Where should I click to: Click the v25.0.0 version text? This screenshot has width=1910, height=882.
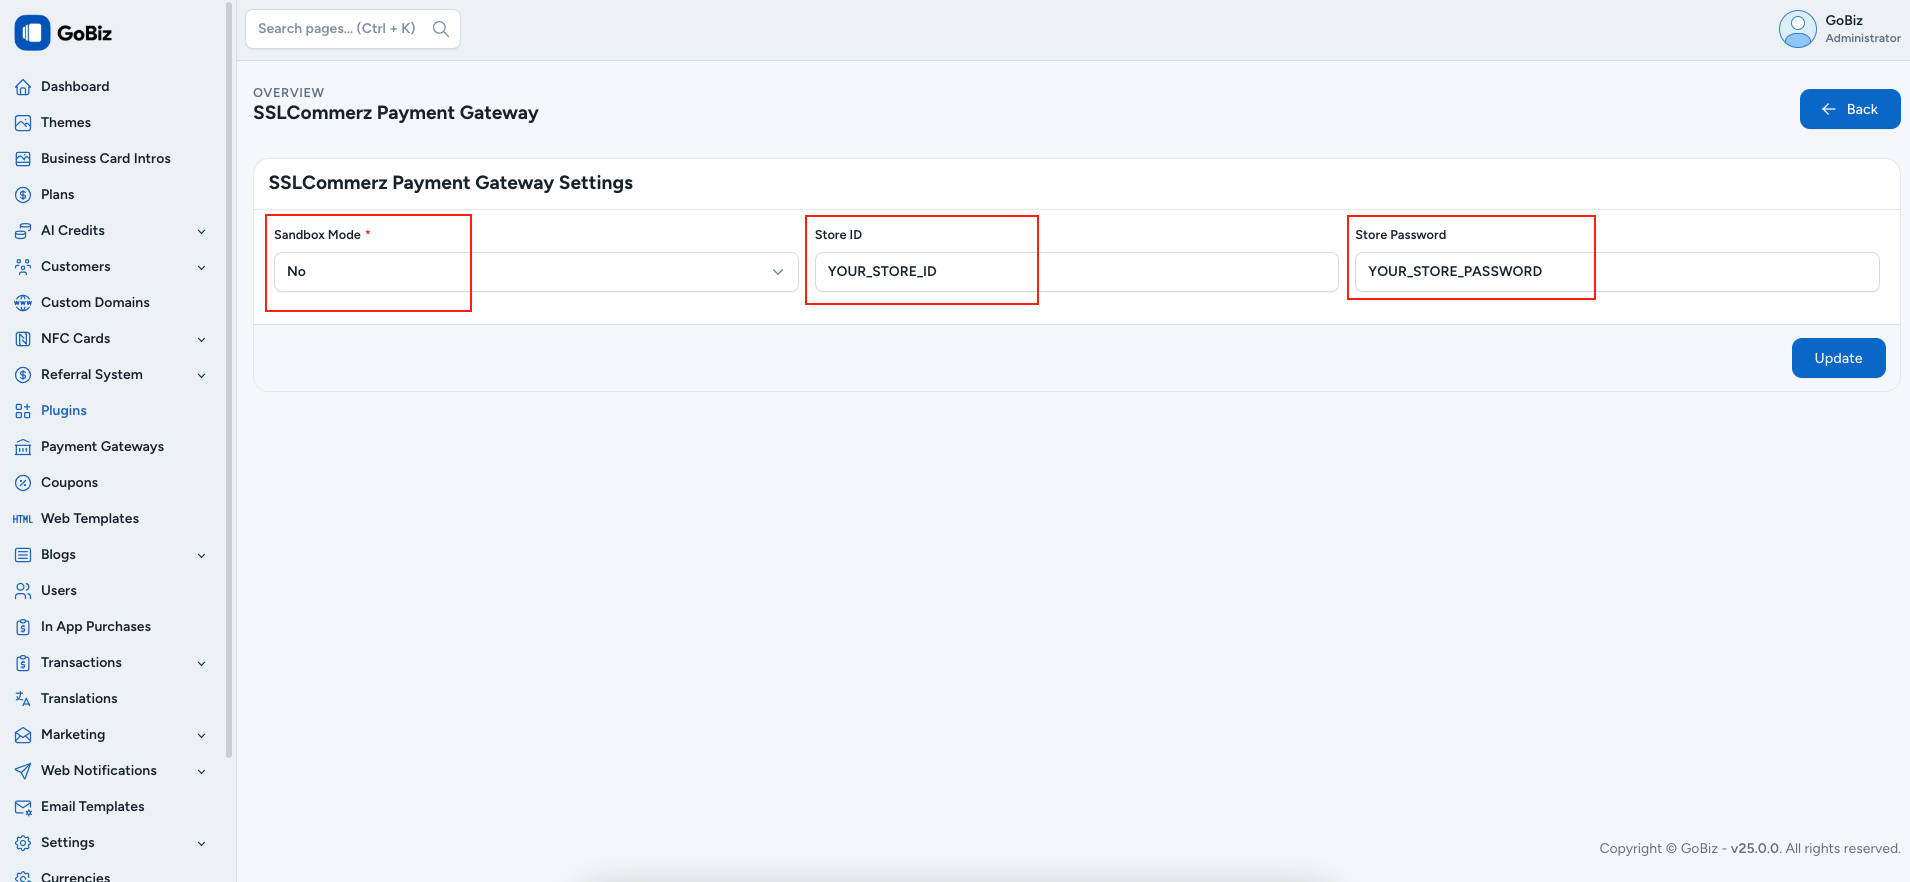[1755, 849]
